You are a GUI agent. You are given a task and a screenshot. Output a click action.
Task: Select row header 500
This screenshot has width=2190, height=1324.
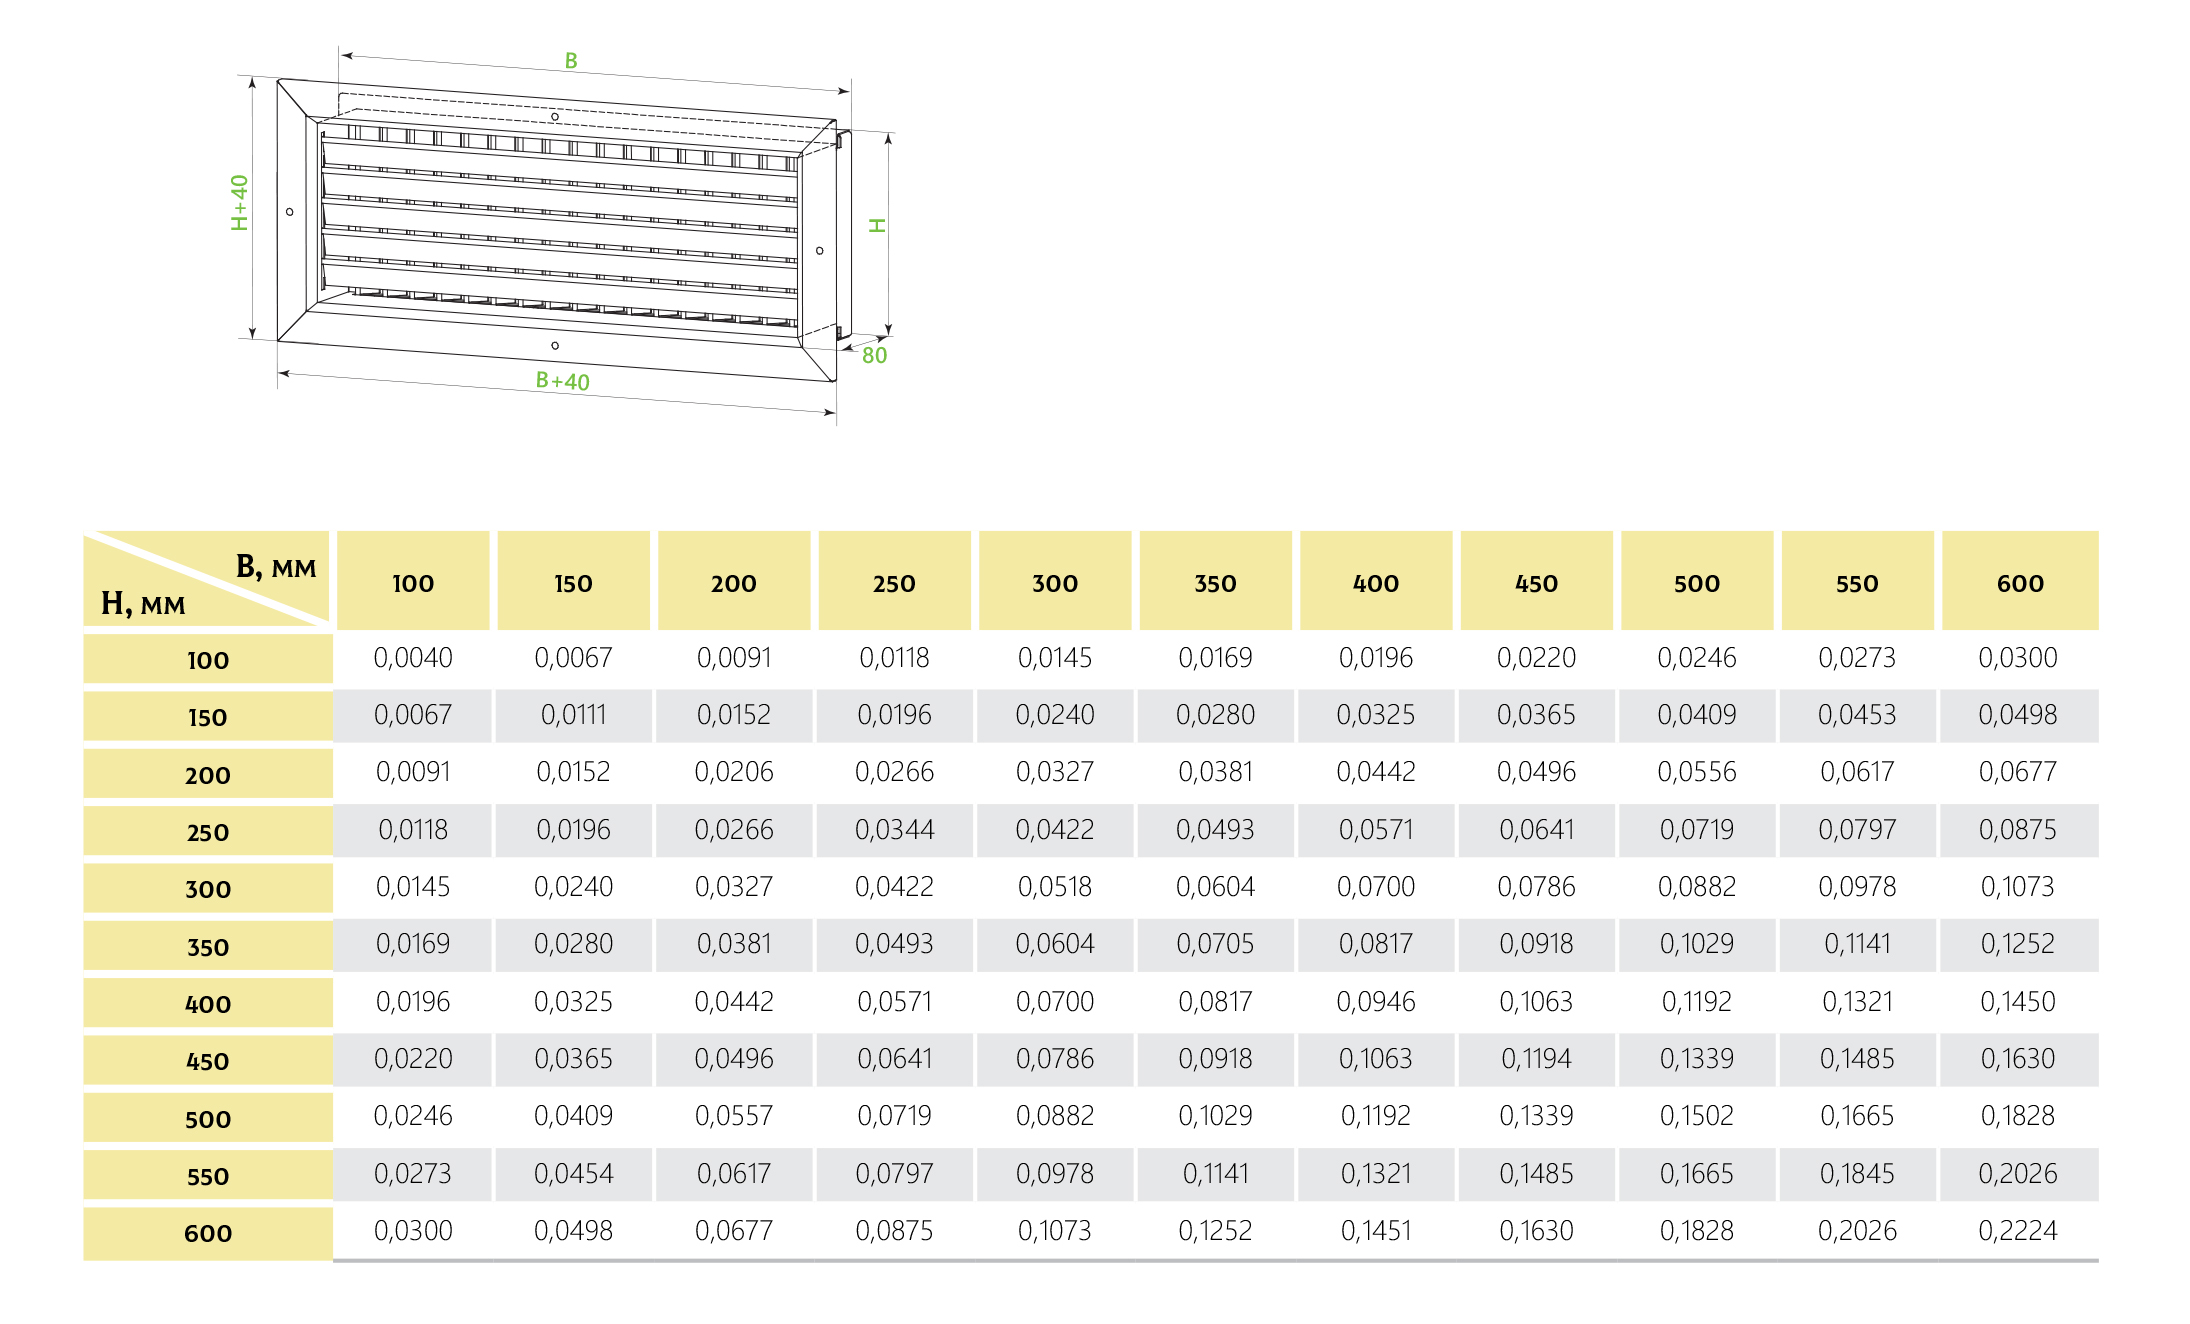[208, 1119]
